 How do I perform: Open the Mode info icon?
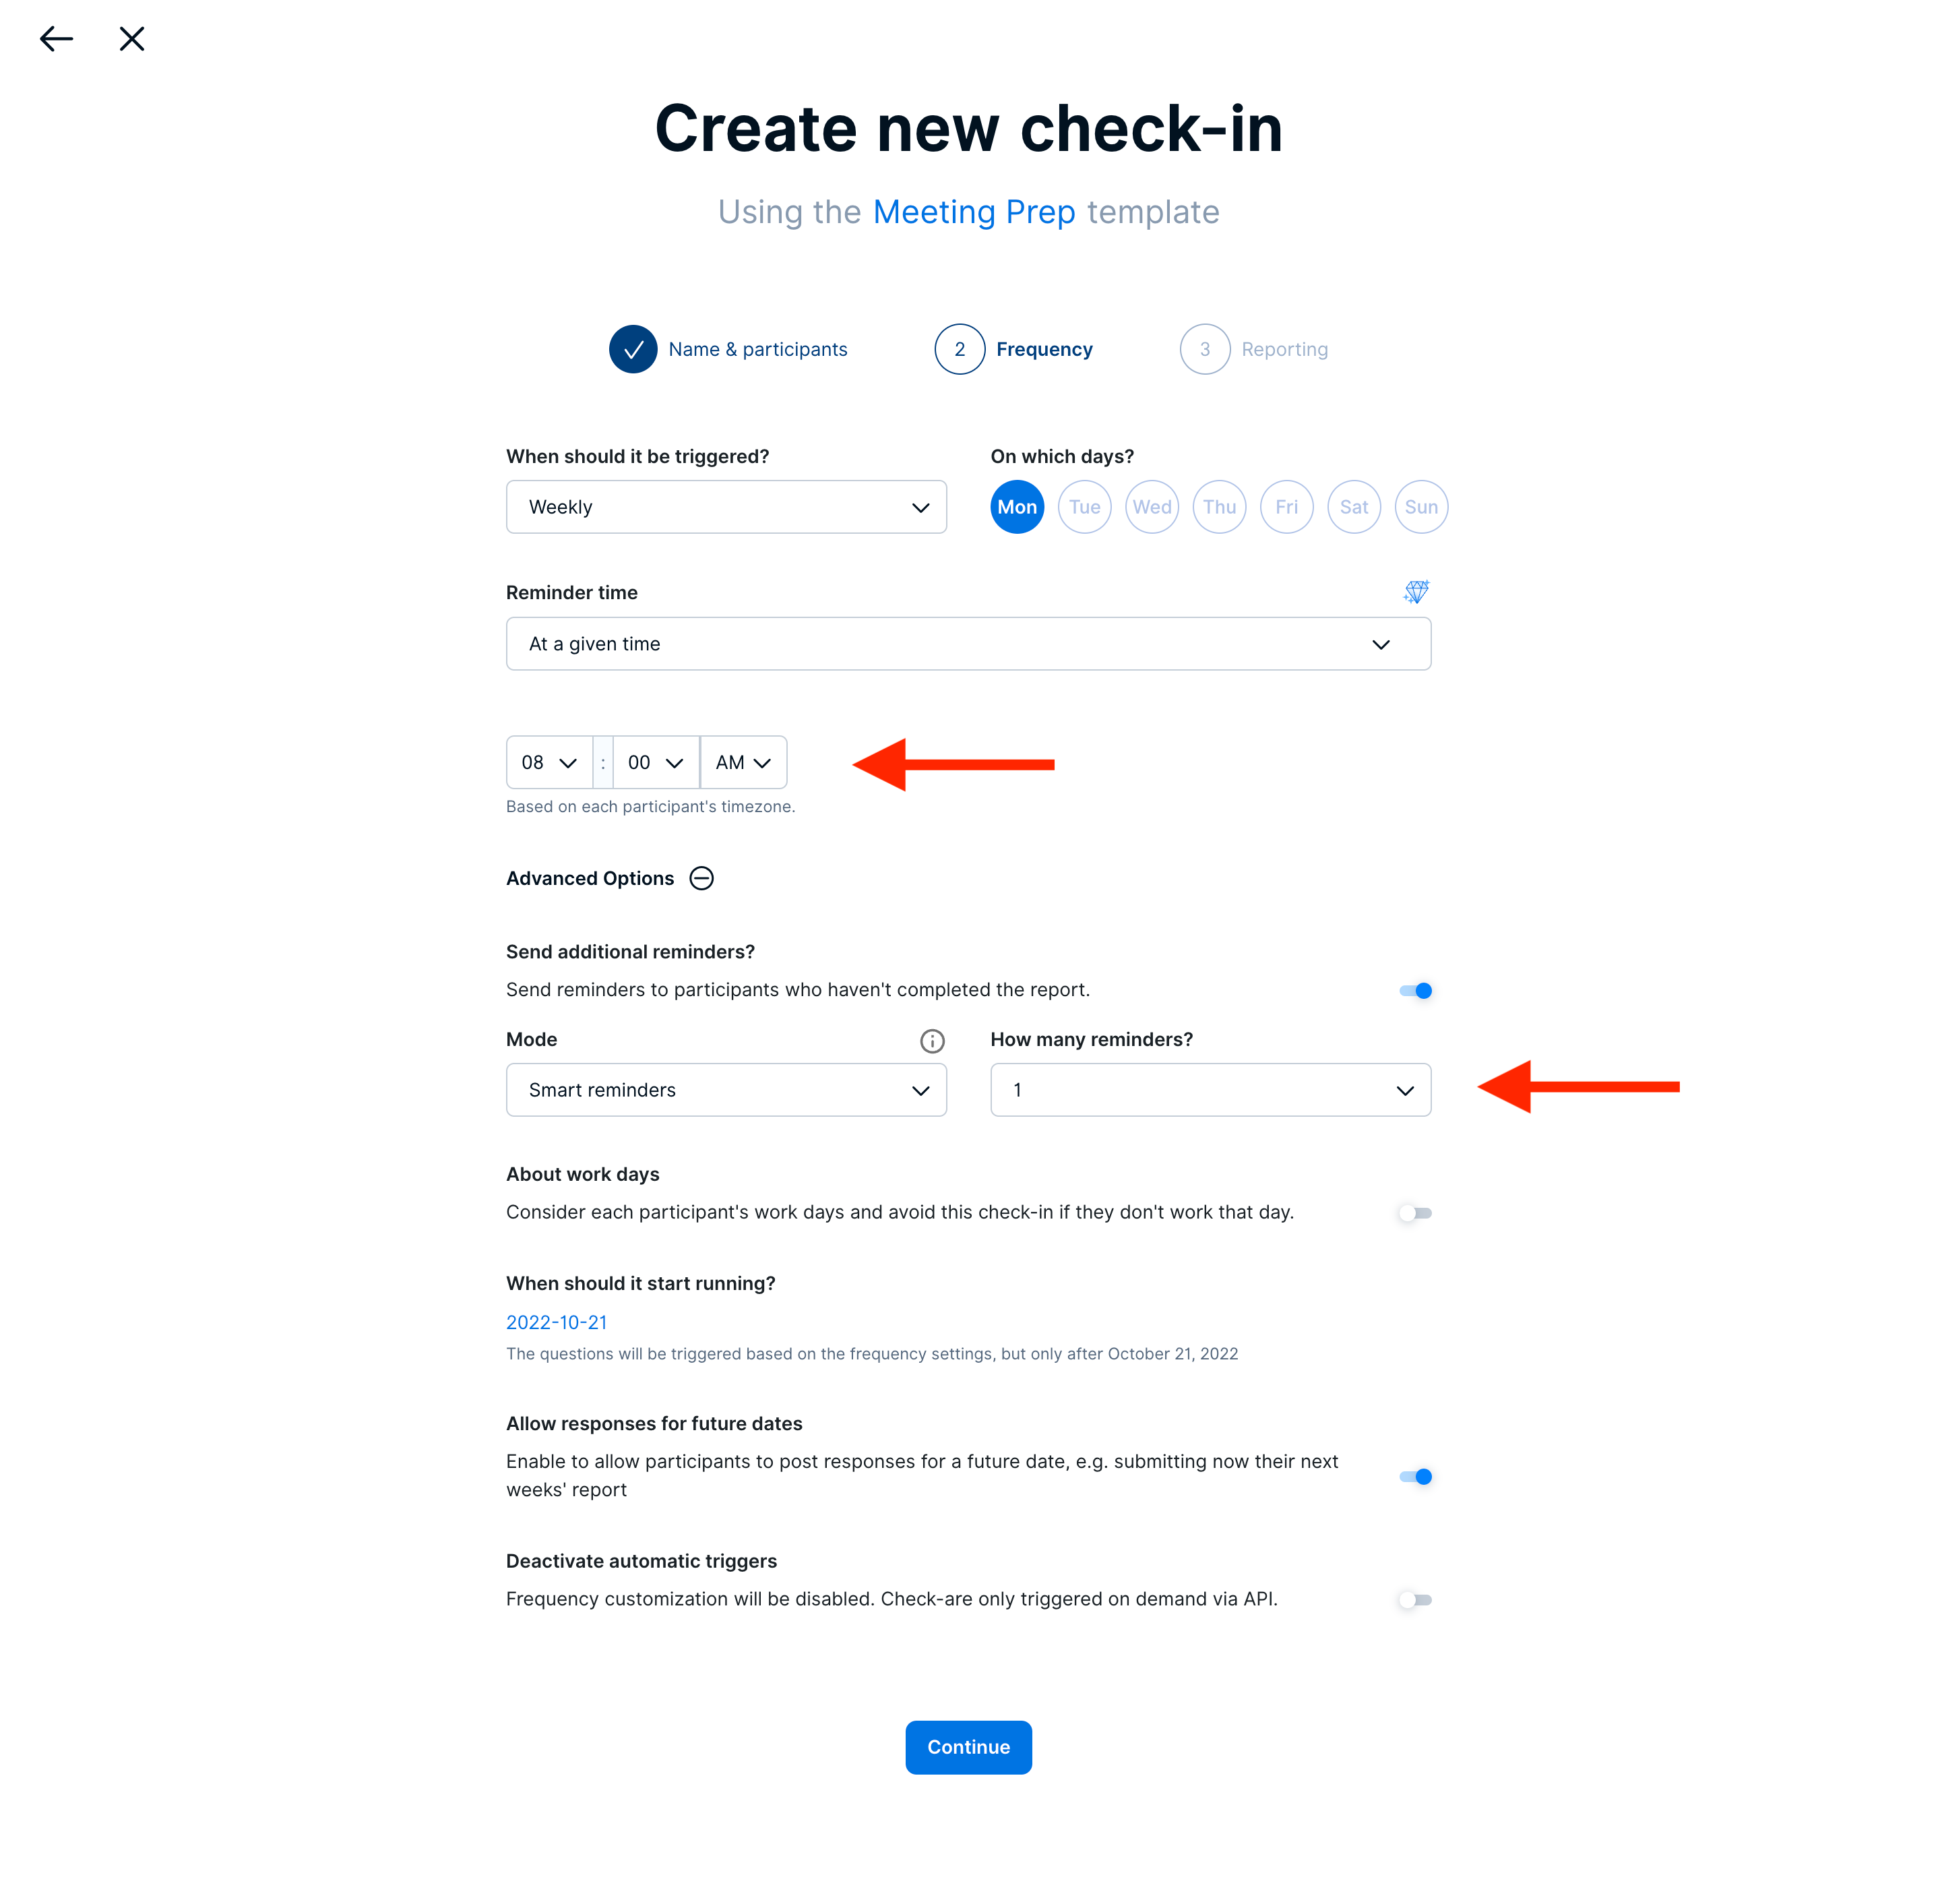tap(932, 1041)
